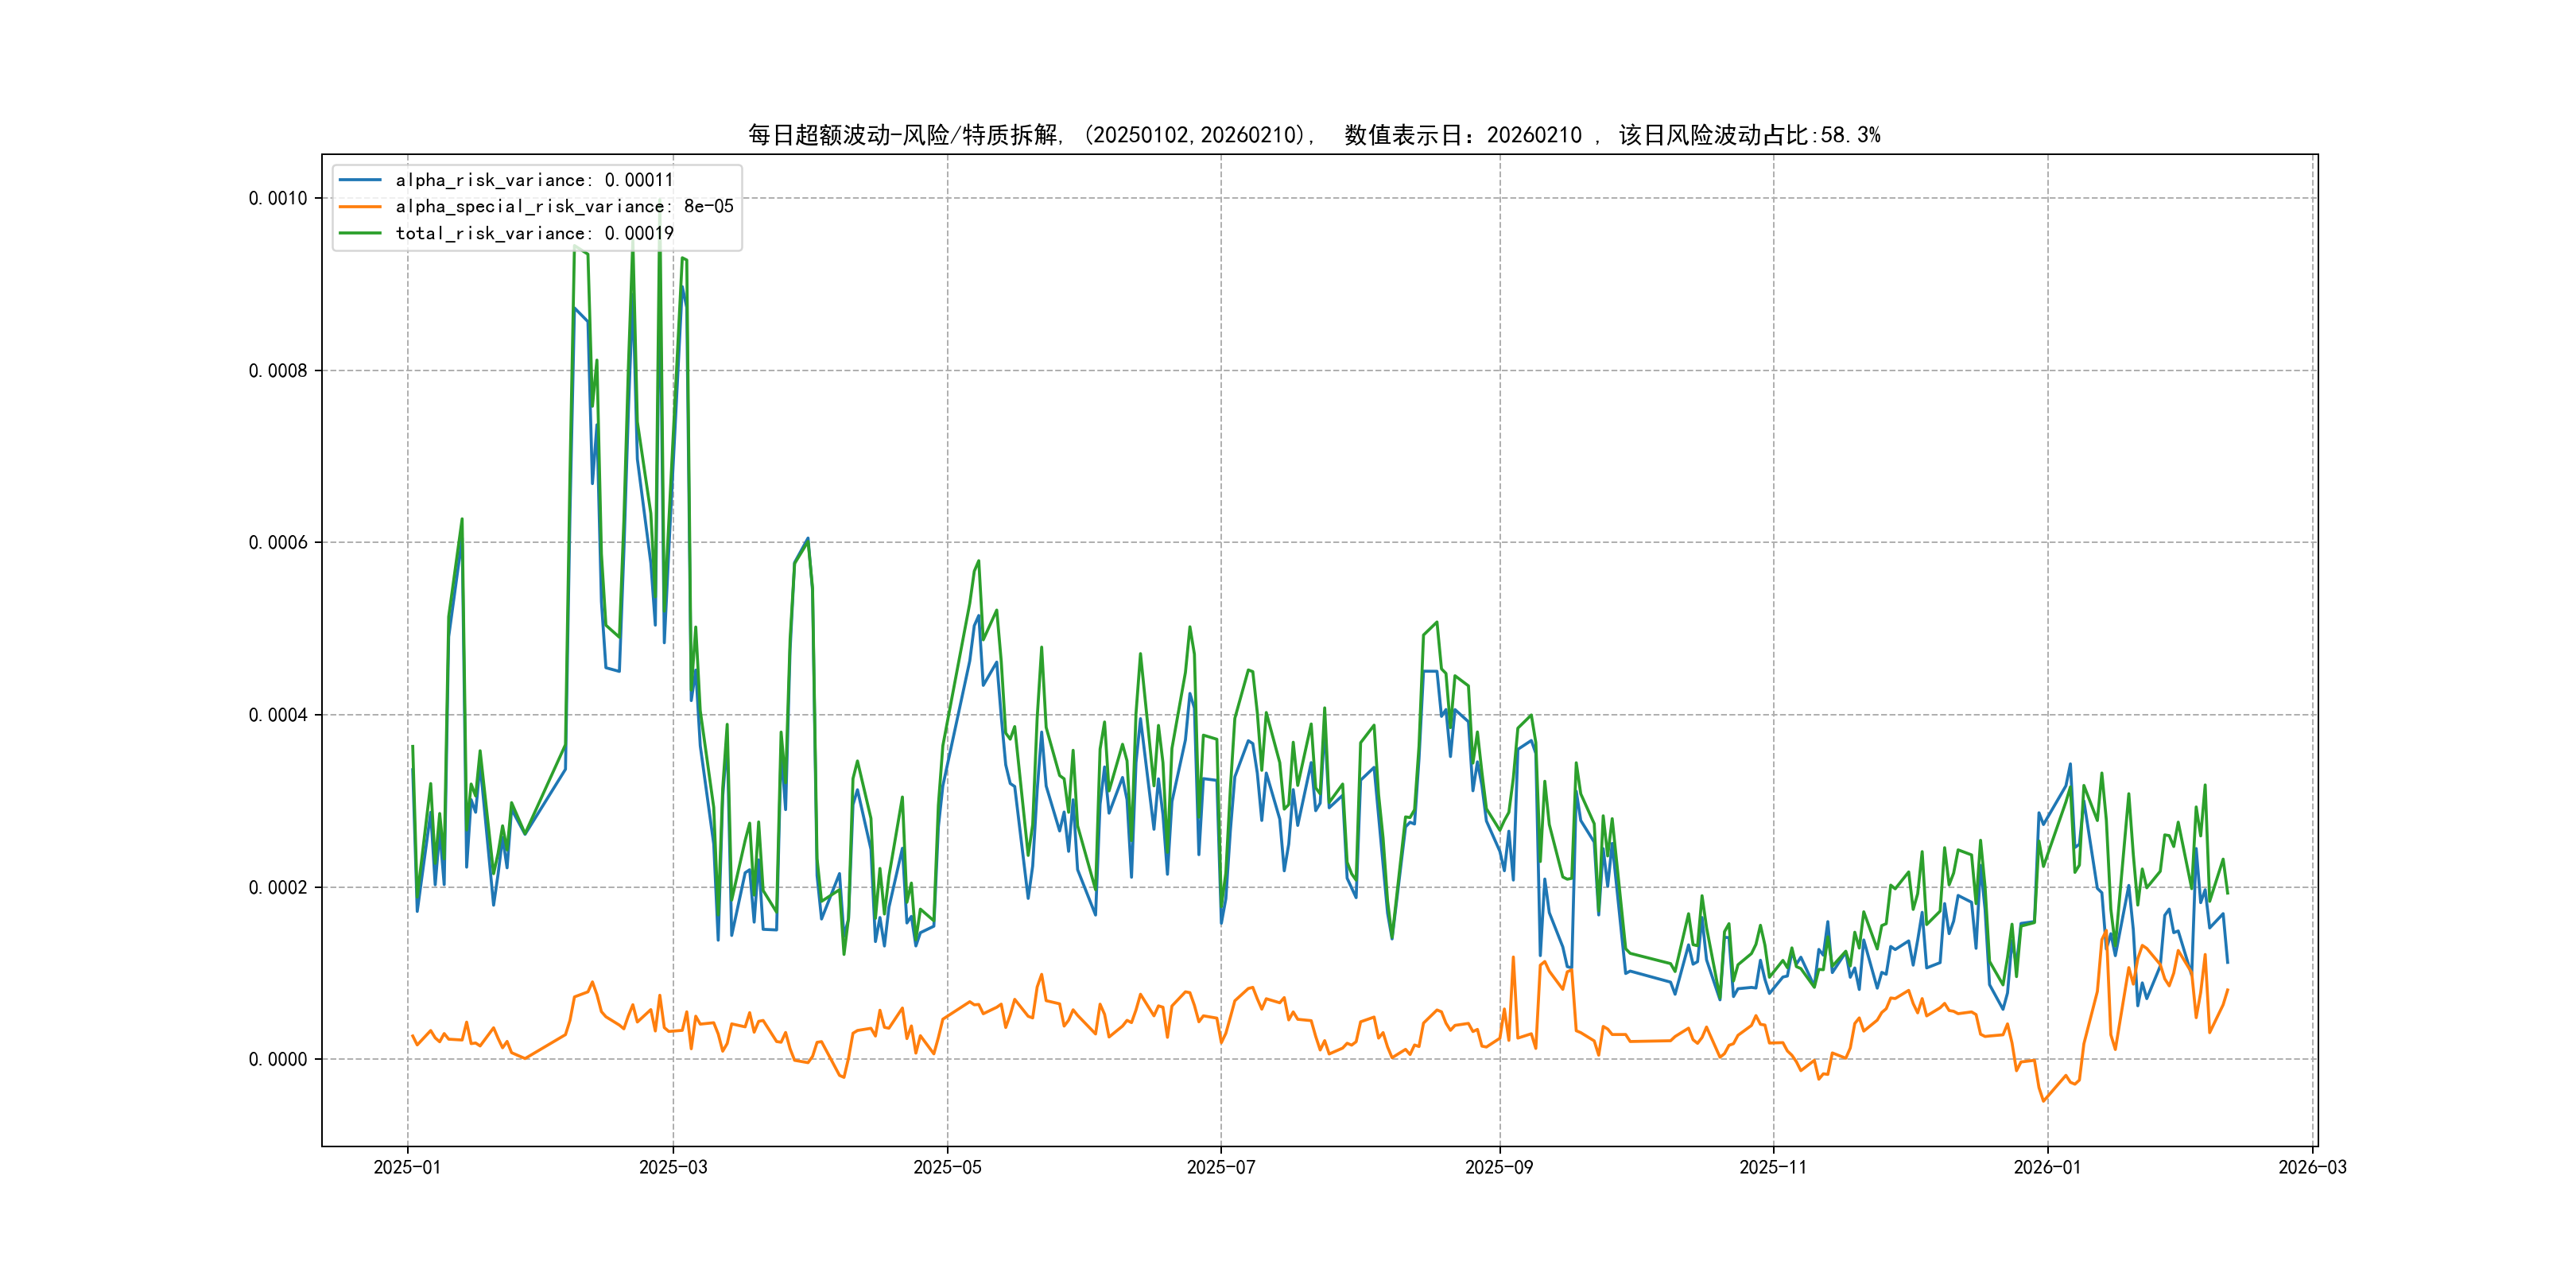Click the 0.0000 y-axis tick label
This screenshot has width=2576, height=1288.
click(x=278, y=1059)
